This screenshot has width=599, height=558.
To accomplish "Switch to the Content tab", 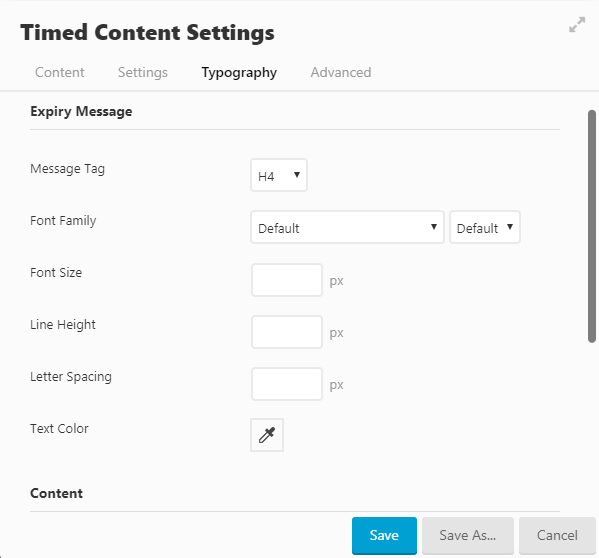I will click(x=60, y=72).
